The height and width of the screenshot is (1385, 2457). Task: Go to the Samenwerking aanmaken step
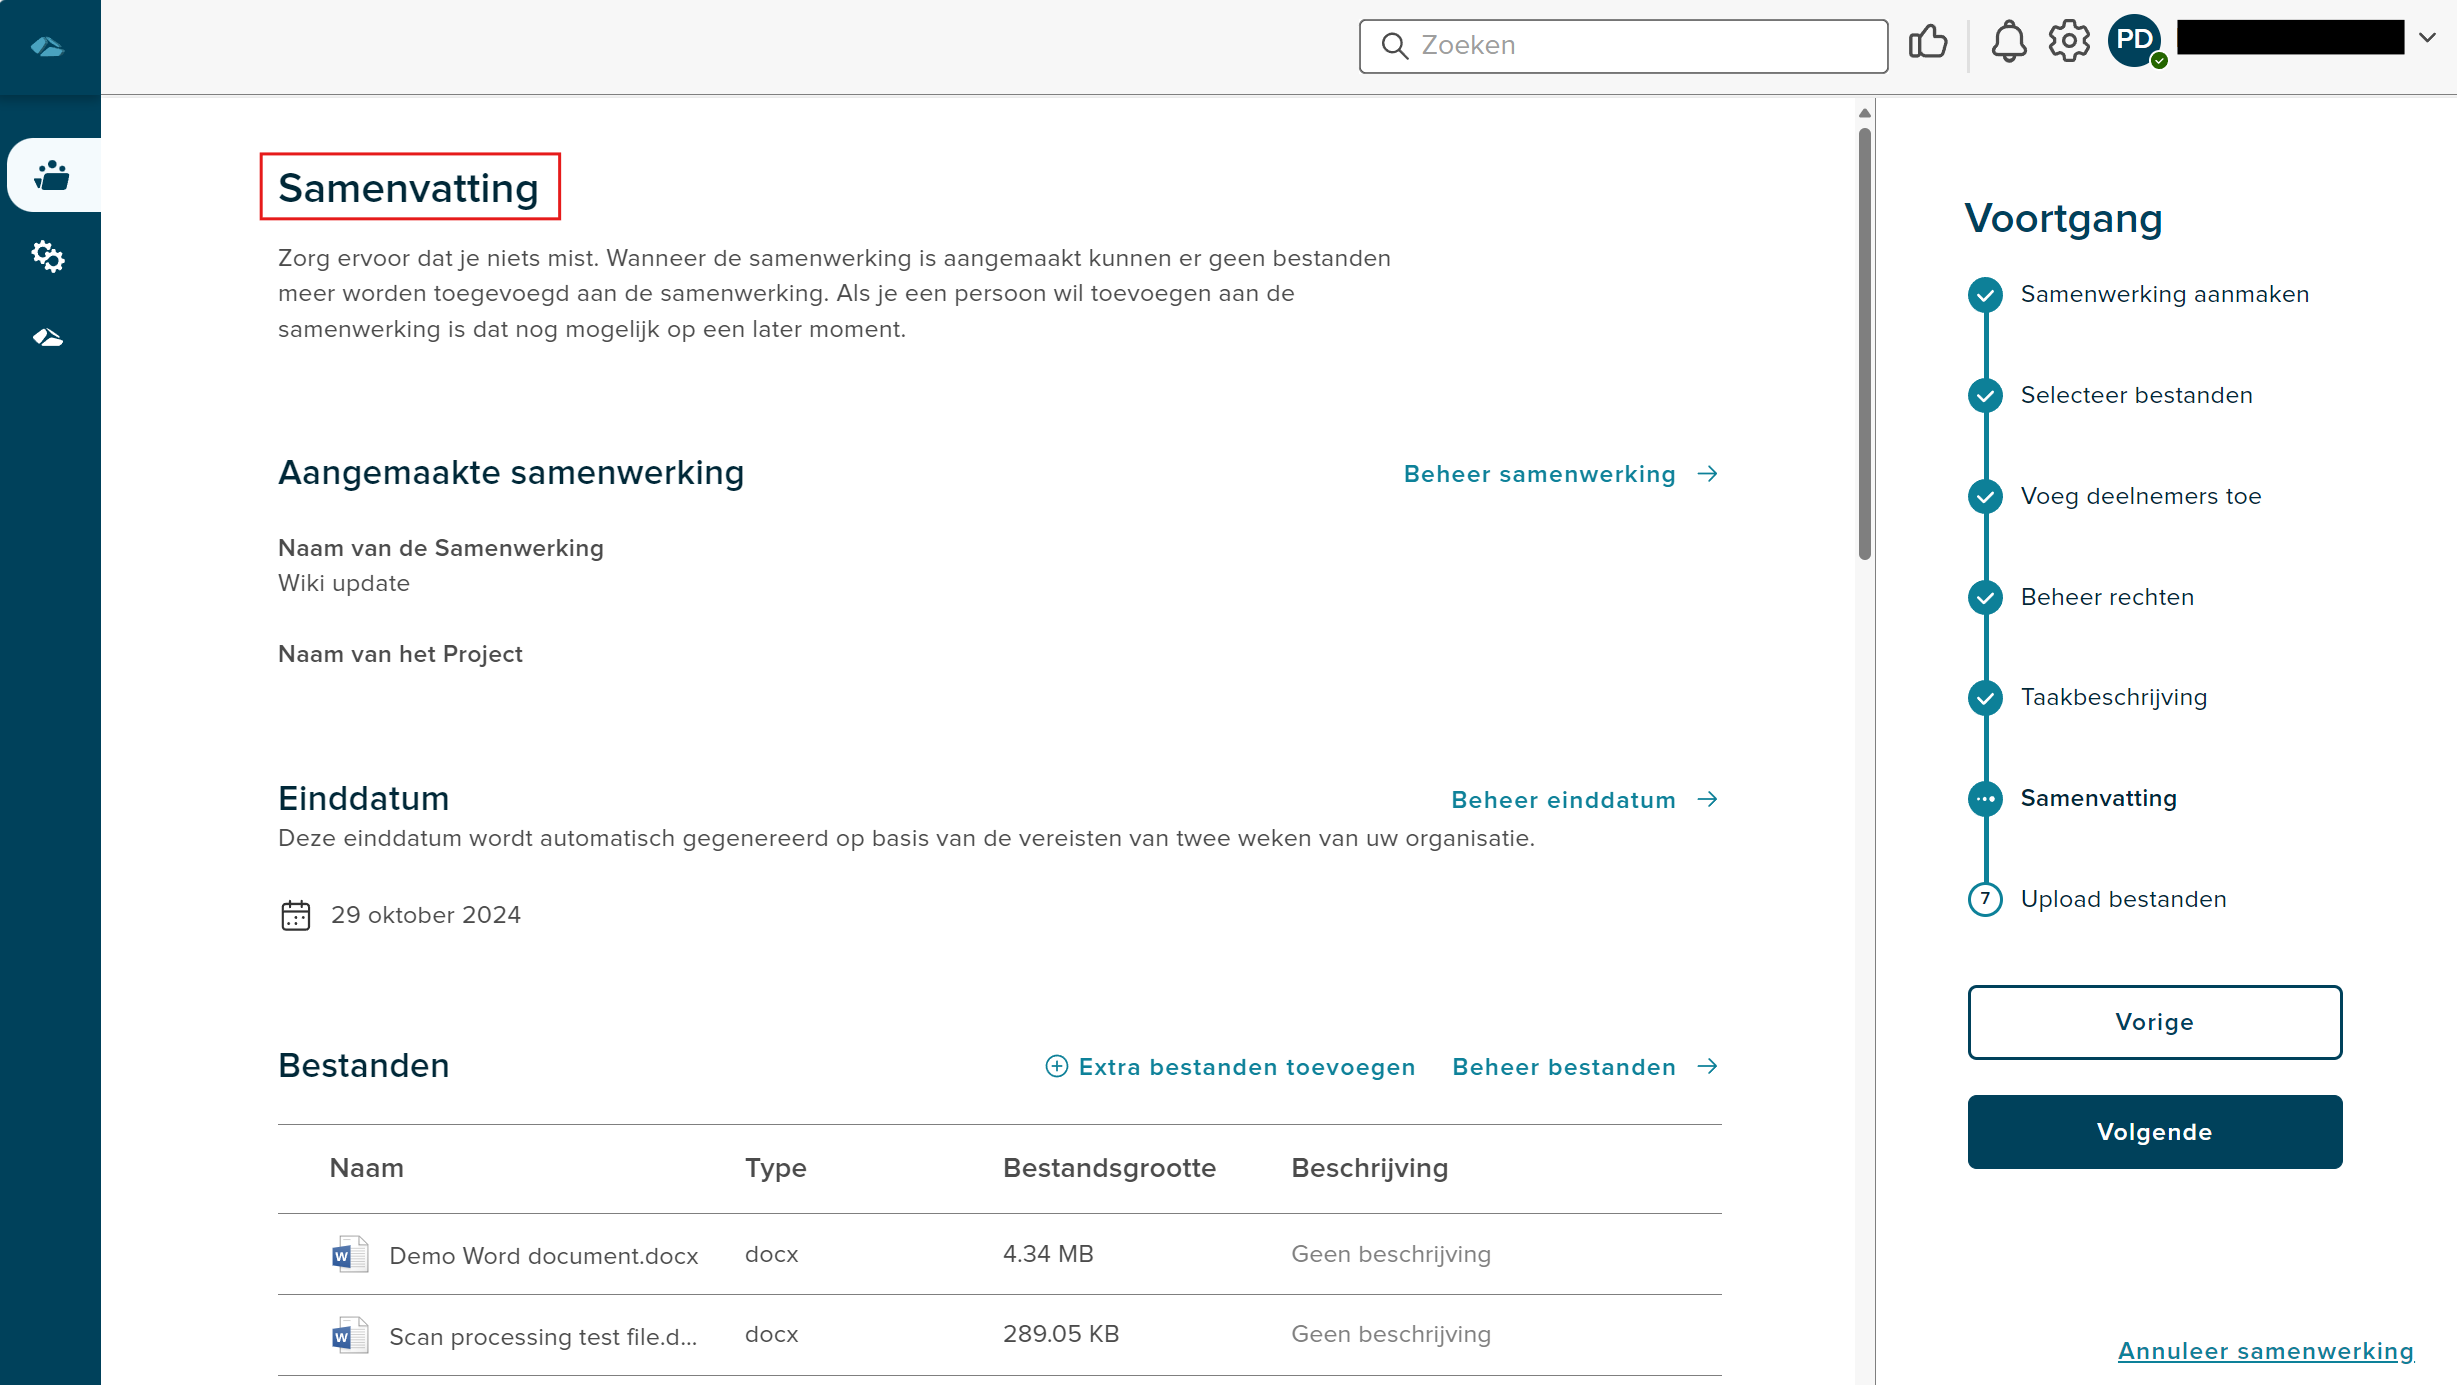(x=2164, y=294)
